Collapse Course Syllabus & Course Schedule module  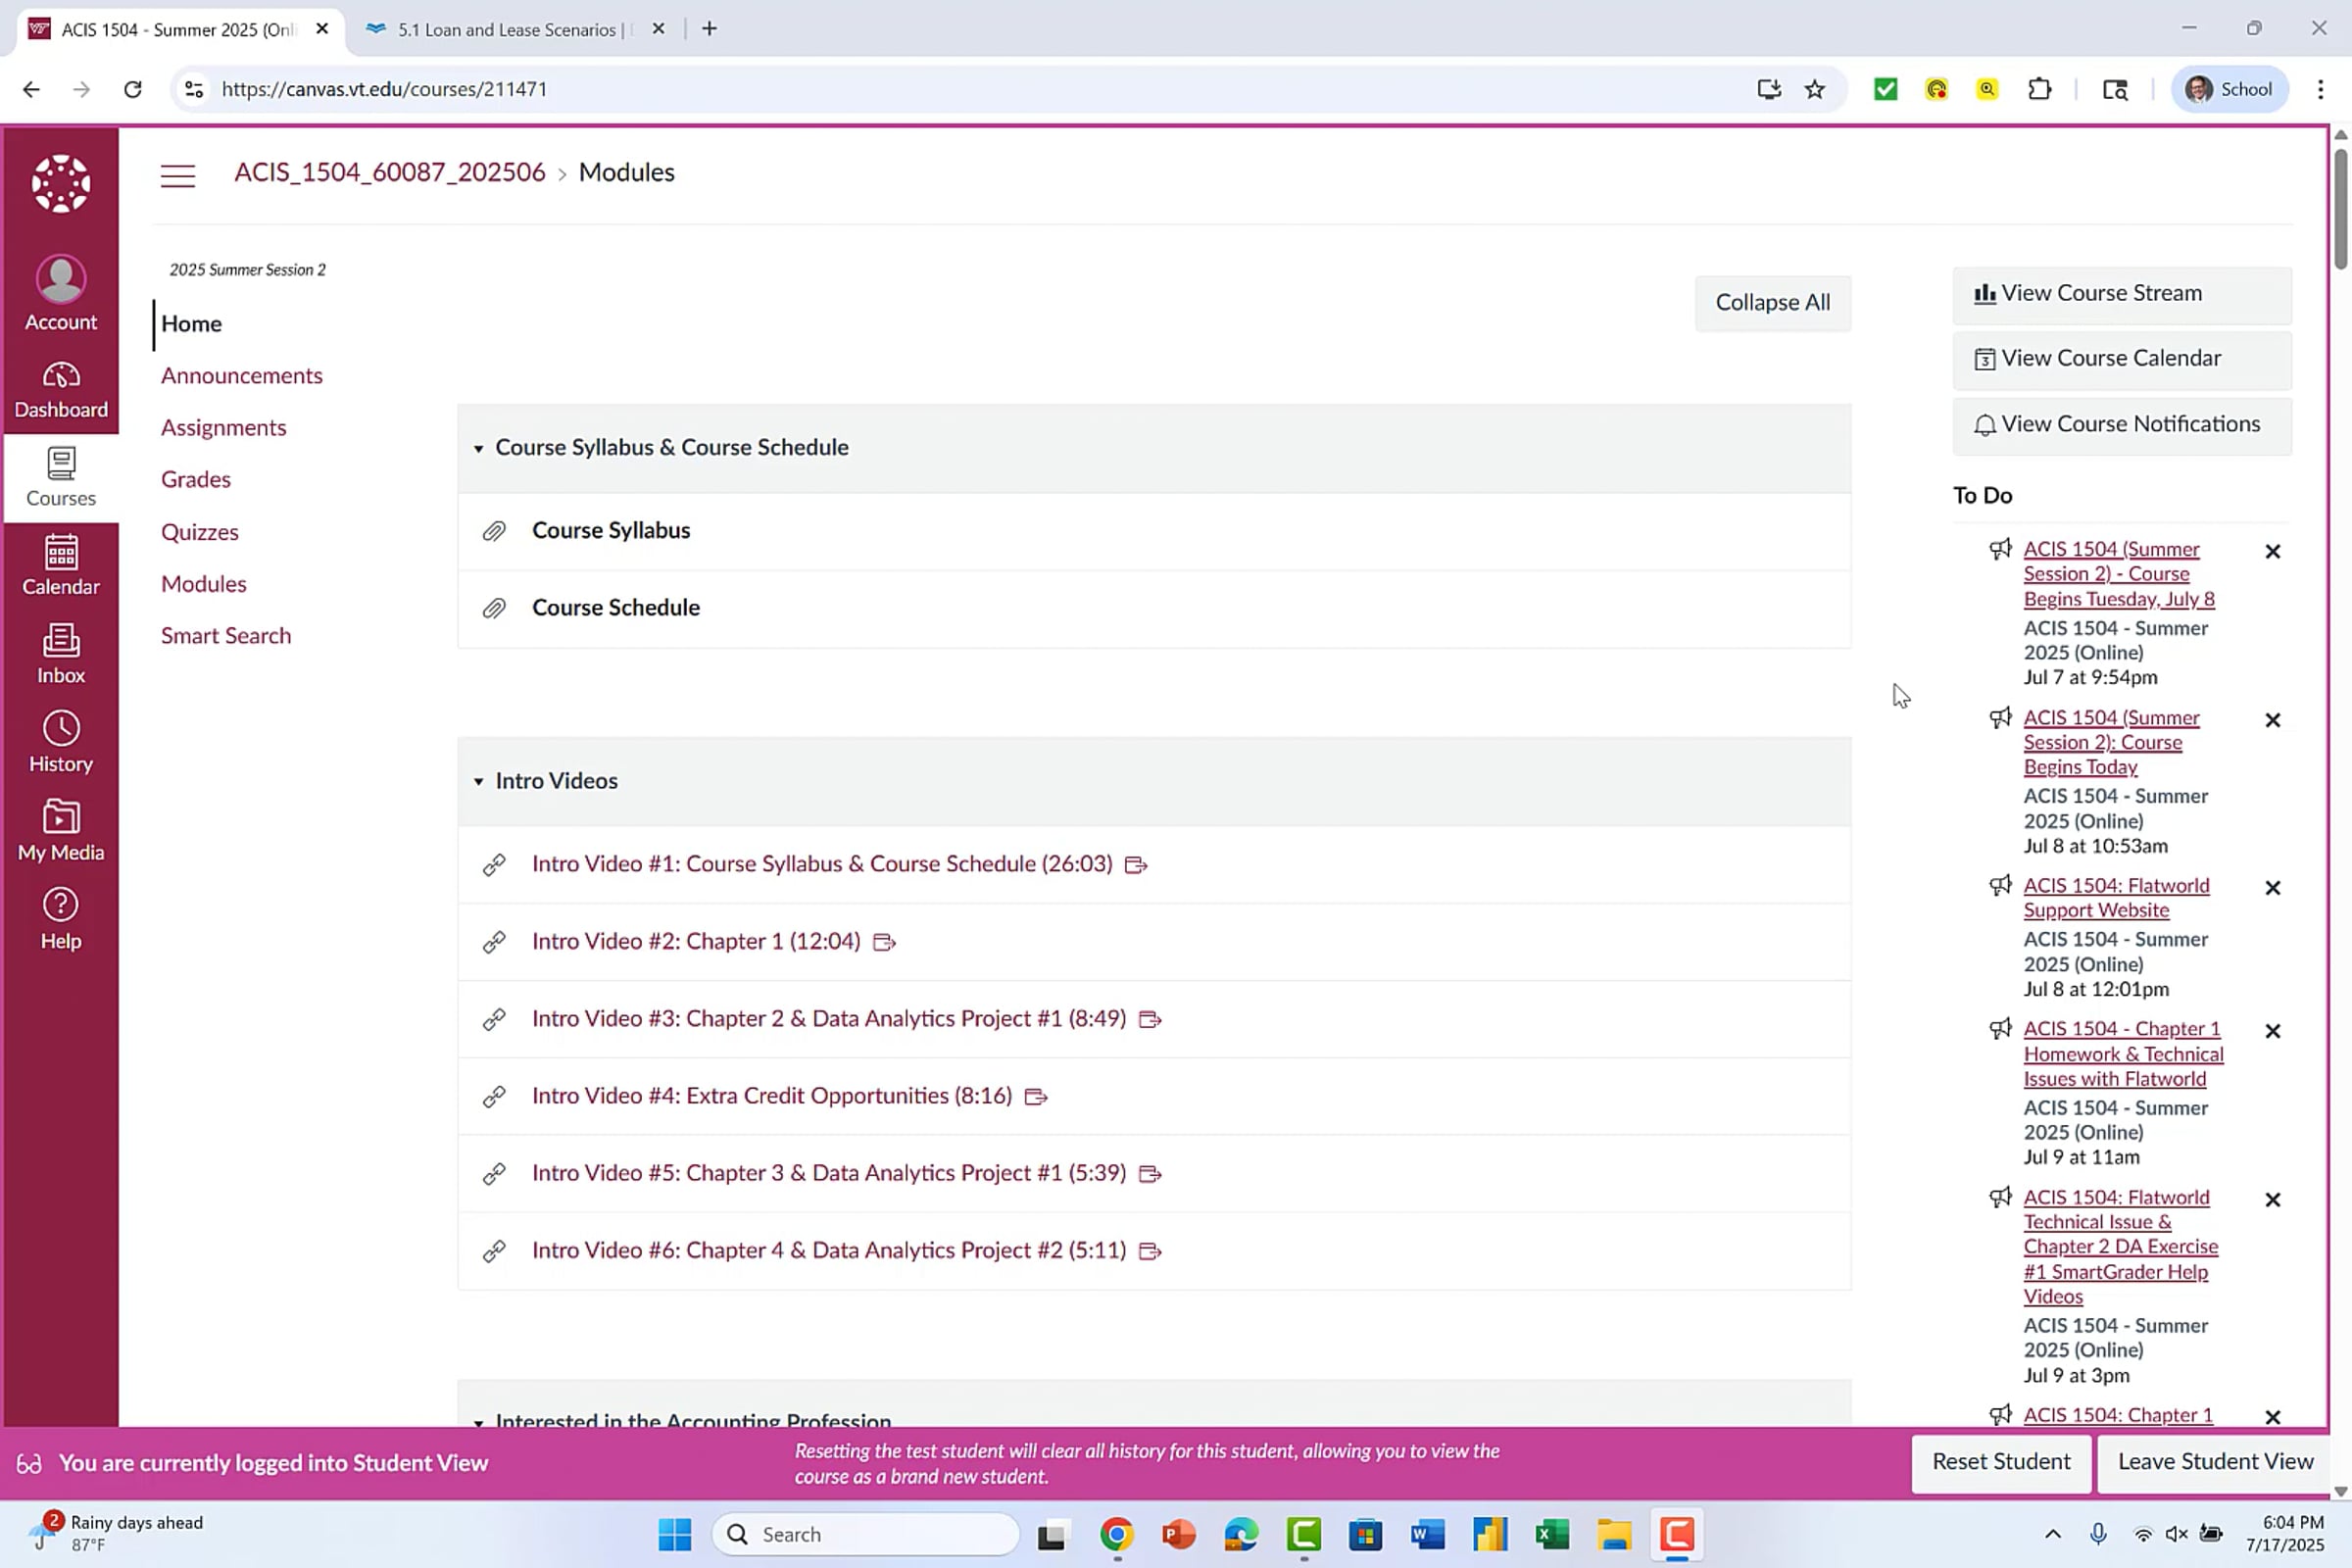478,448
